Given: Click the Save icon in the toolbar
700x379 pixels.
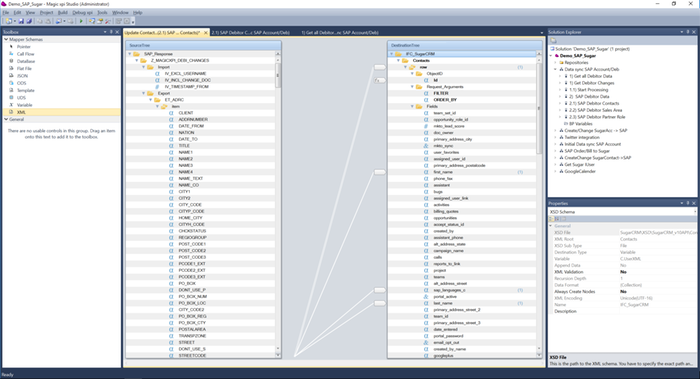Looking at the screenshot, I should coord(21,21).
